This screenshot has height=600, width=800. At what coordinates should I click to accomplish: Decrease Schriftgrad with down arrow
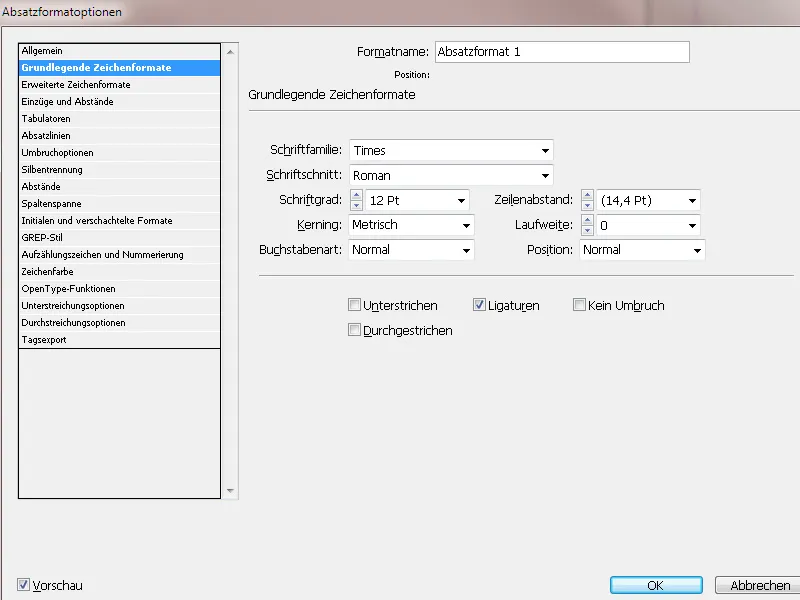coord(357,206)
